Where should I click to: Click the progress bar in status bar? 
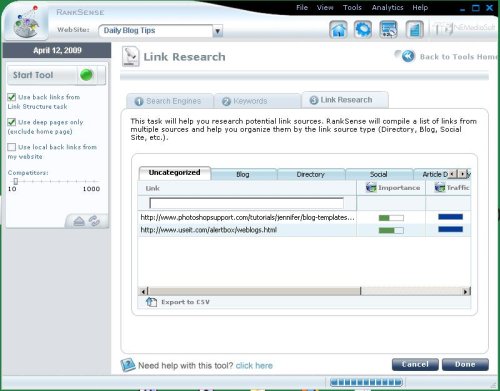[x=366, y=382]
